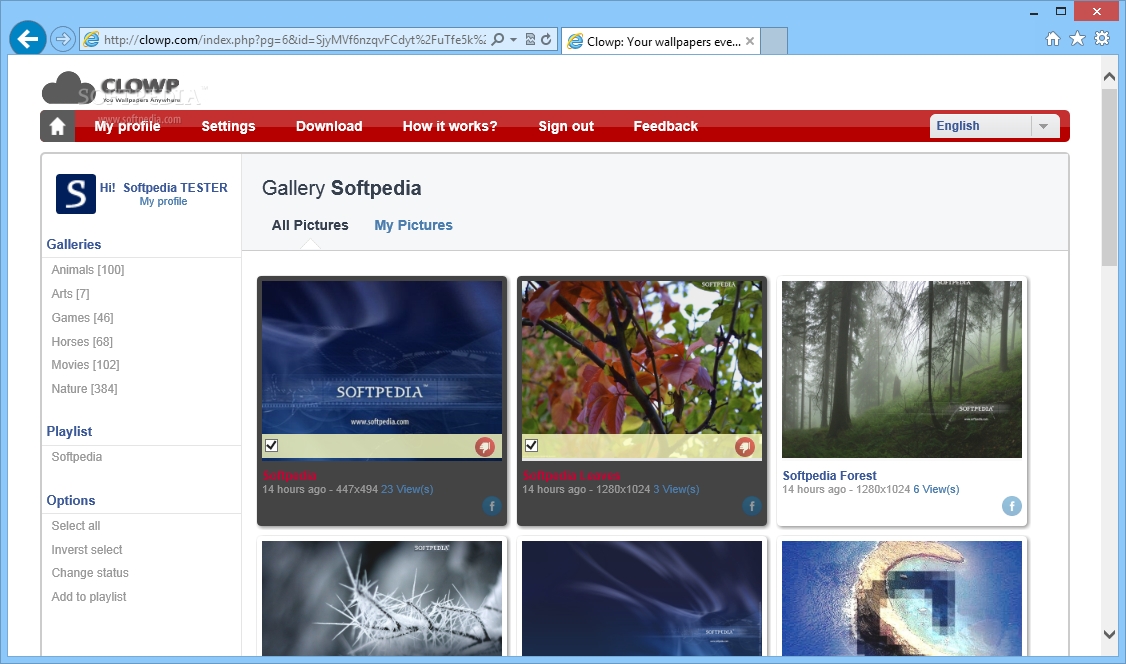Click the Softpedia TESTER username
This screenshot has height=664, width=1126.
[175, 187]
